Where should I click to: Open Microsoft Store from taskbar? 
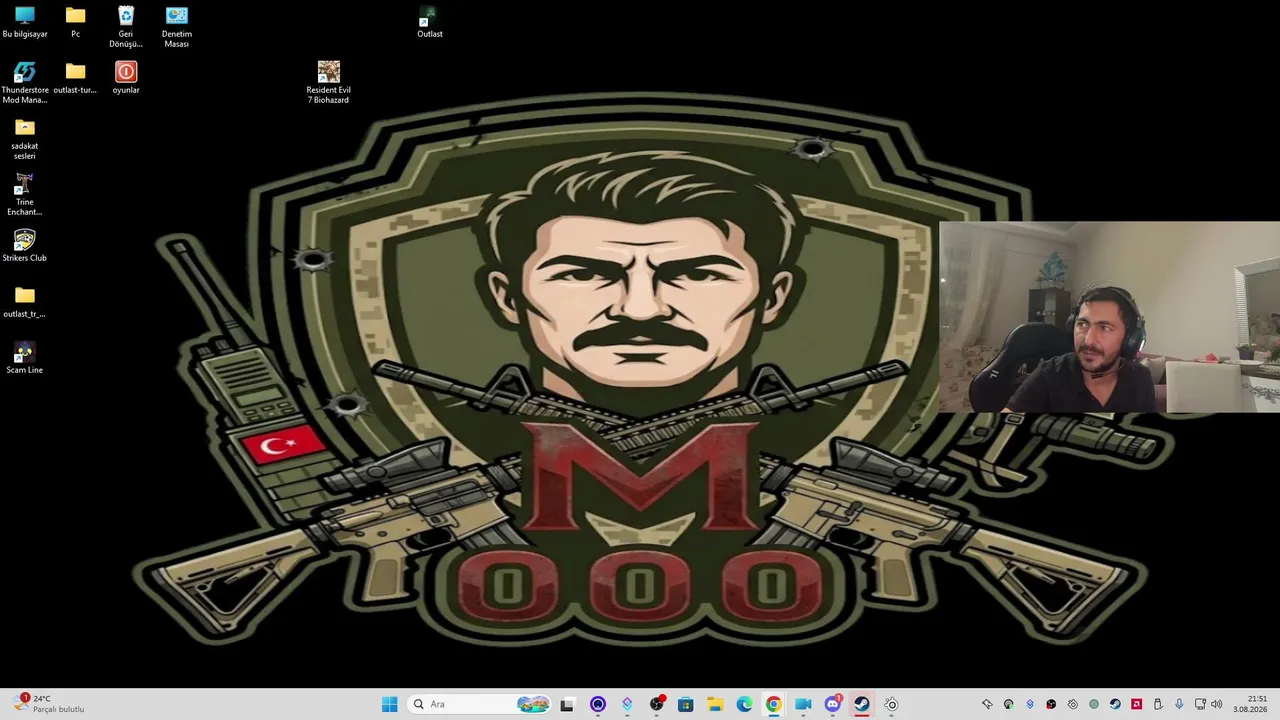[x=685, y=704]
